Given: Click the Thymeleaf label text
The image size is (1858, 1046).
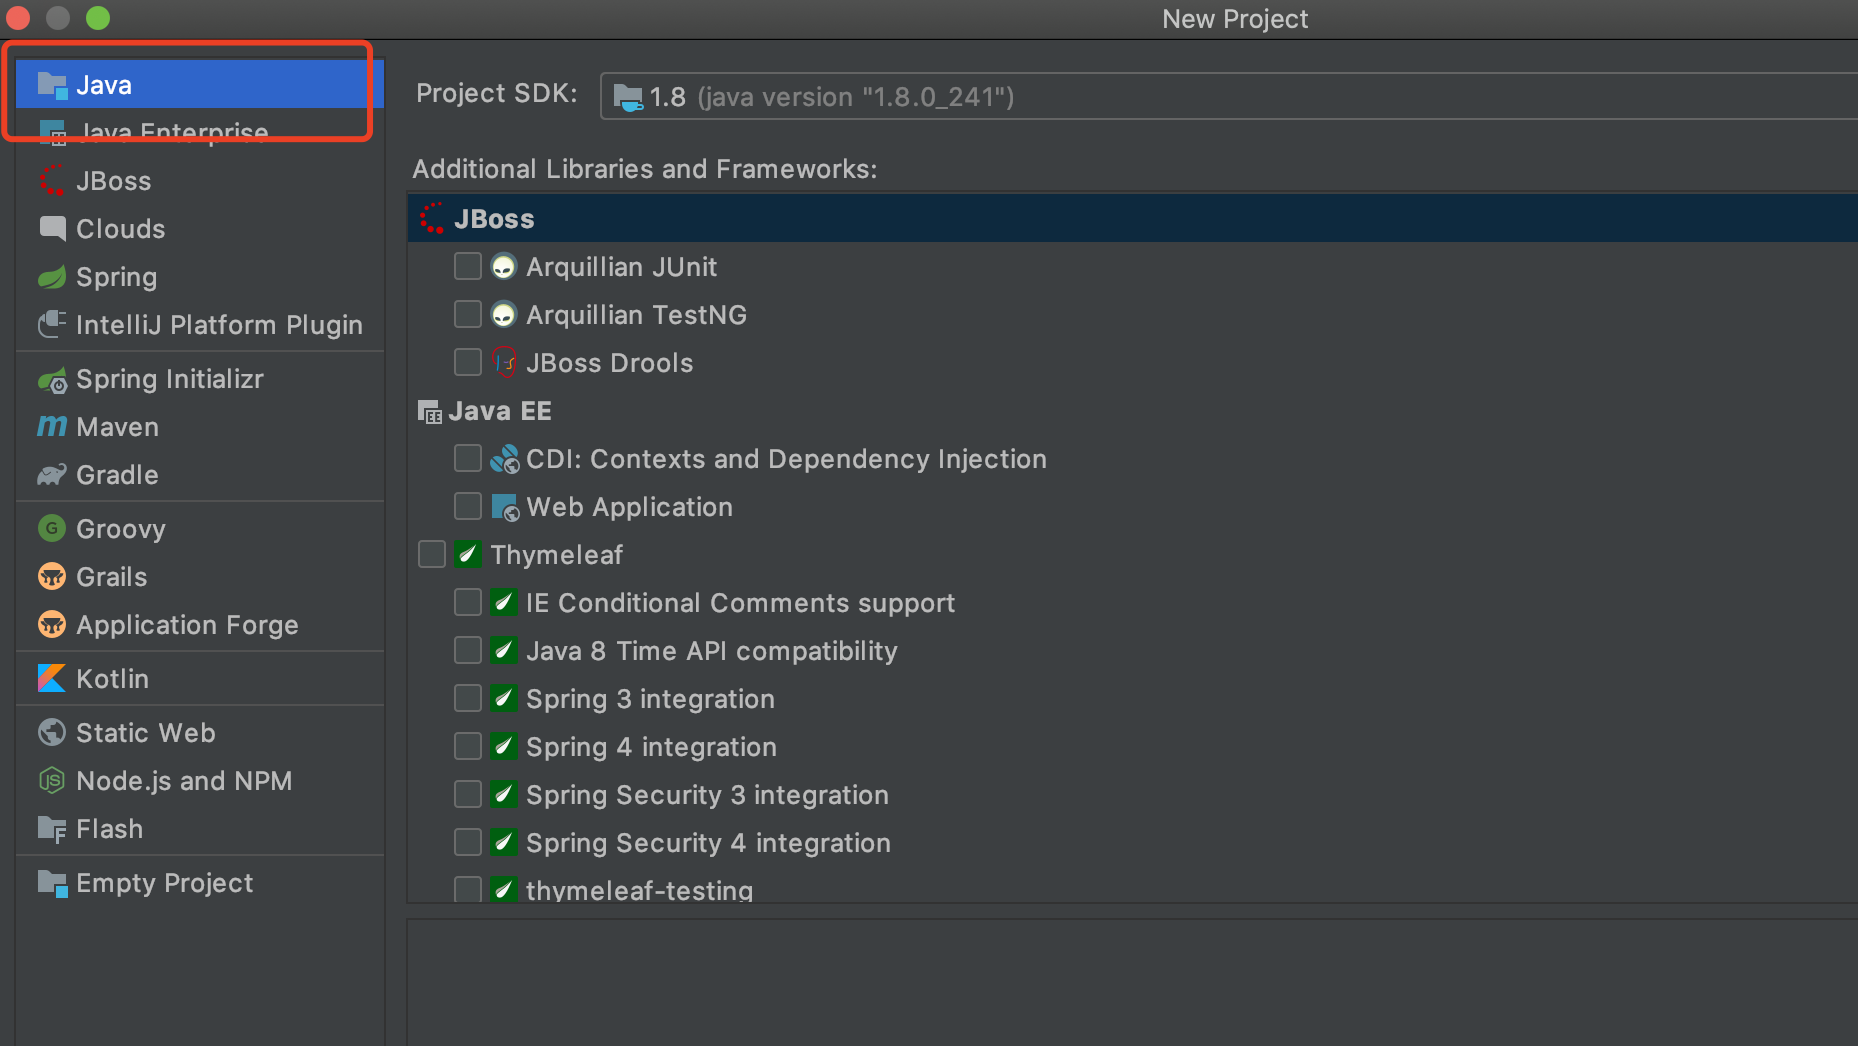Looking at the screenshot, I should pyautogui.click(x=556, y=555).
